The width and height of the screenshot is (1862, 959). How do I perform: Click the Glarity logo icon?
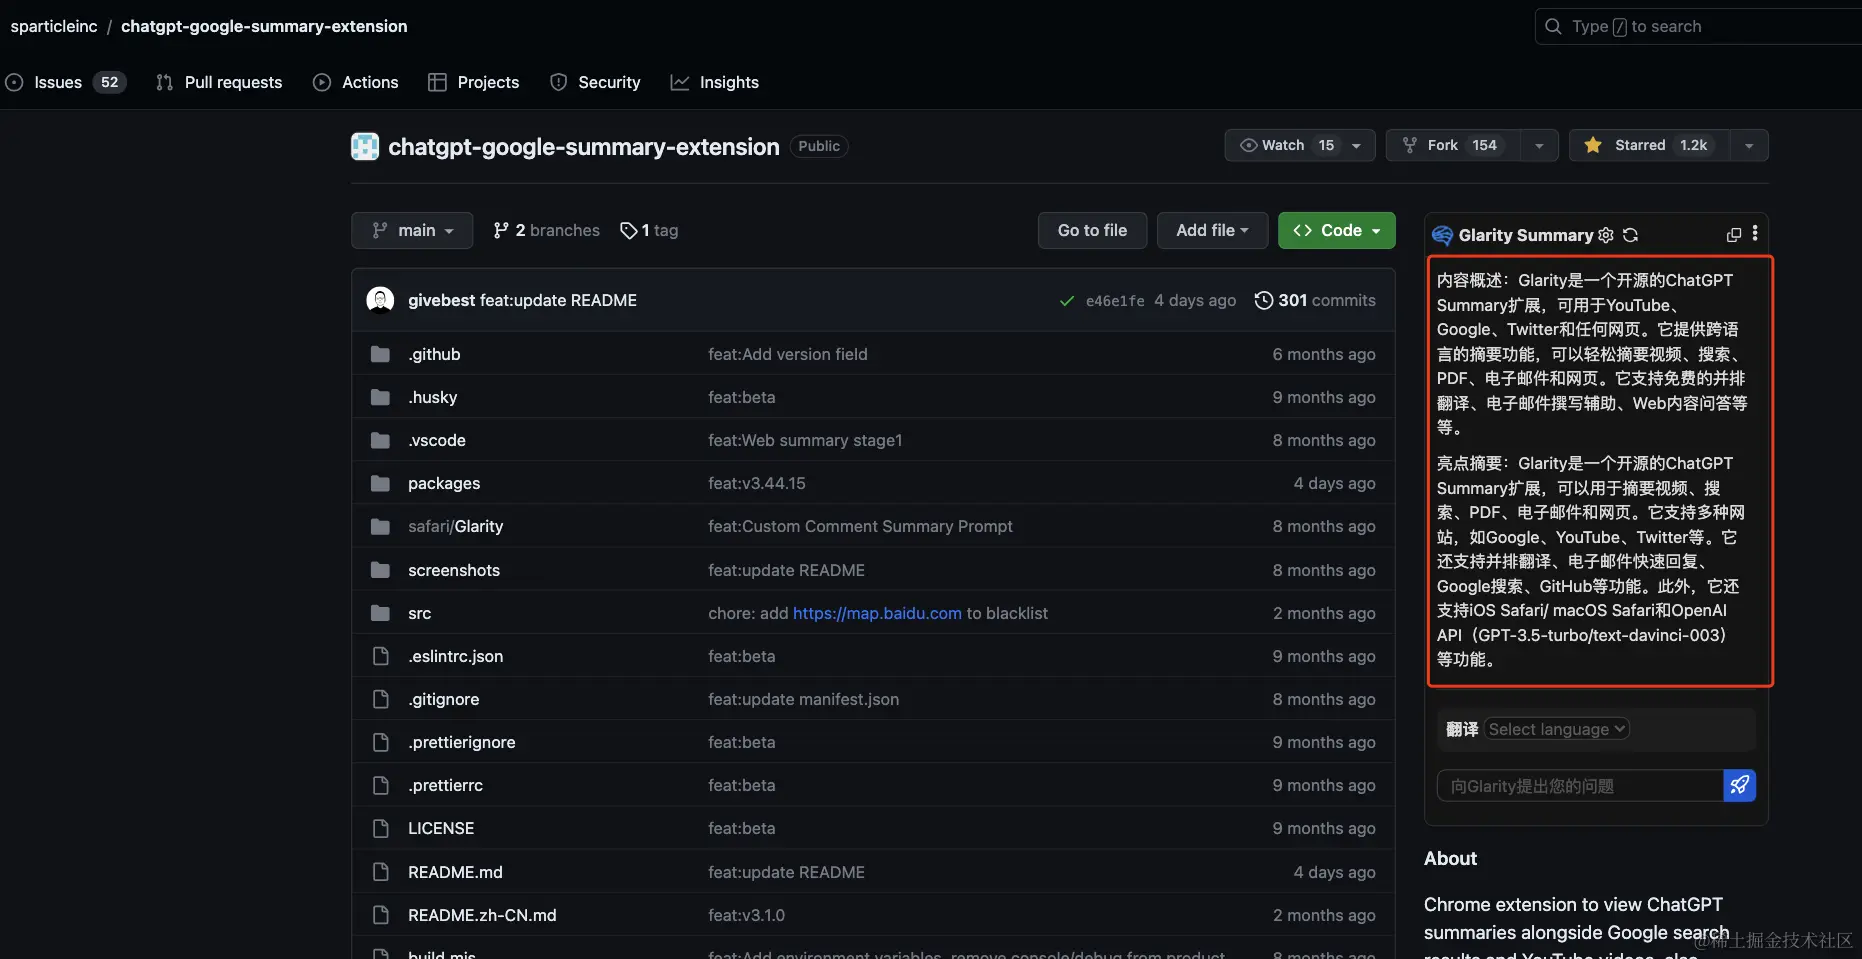point(1442,235)
